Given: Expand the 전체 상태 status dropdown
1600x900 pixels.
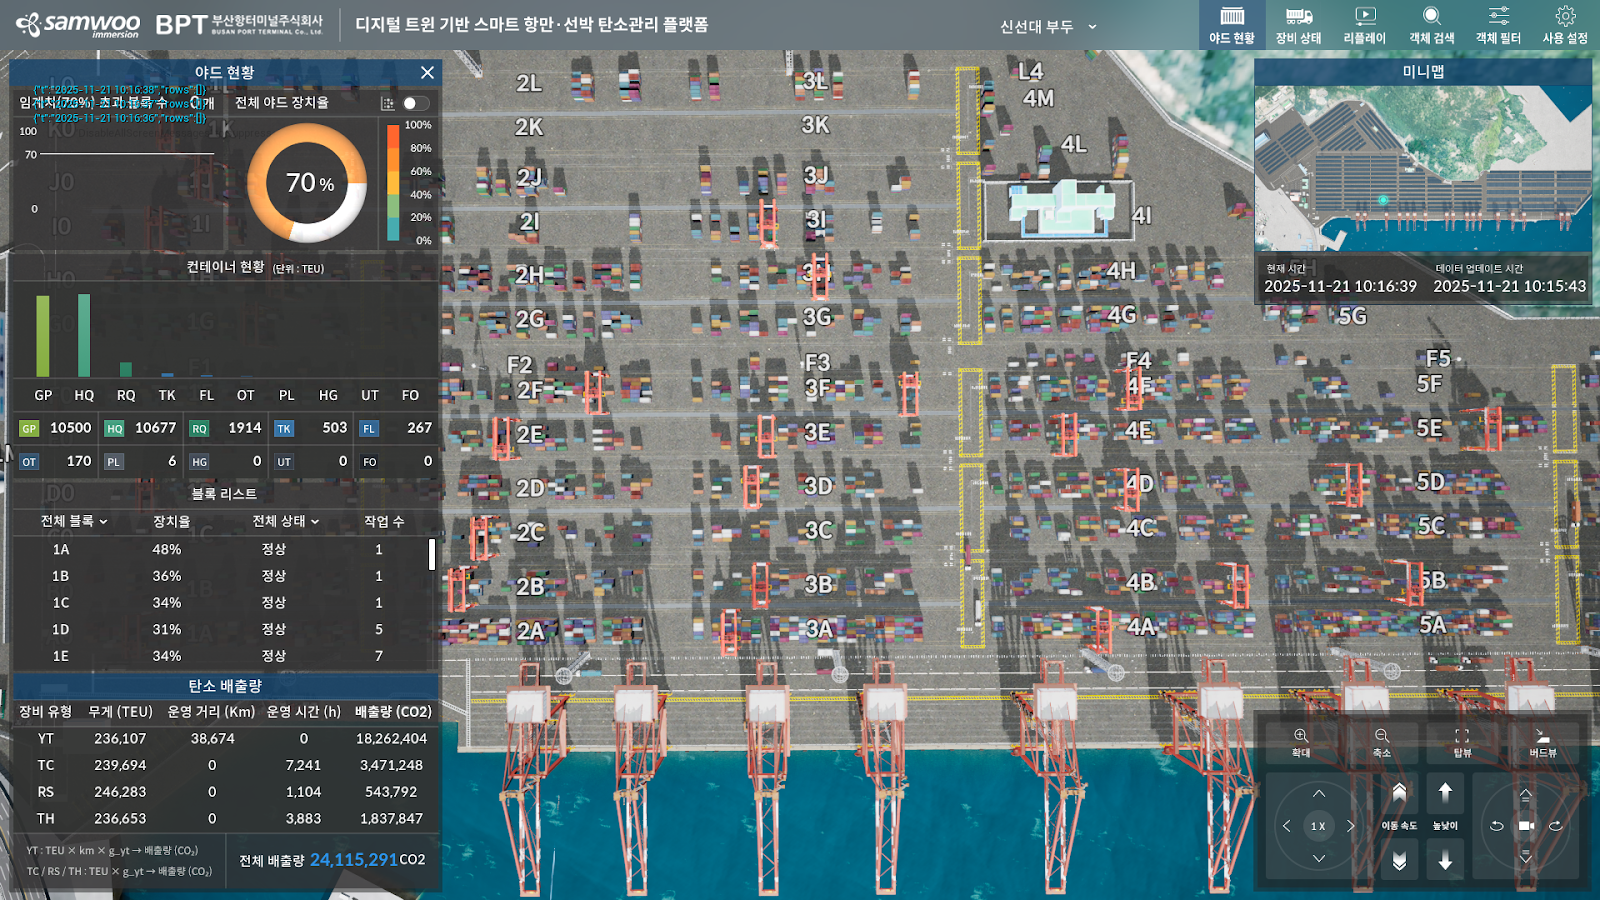Looking at the screenshot, I should point(286,521).
